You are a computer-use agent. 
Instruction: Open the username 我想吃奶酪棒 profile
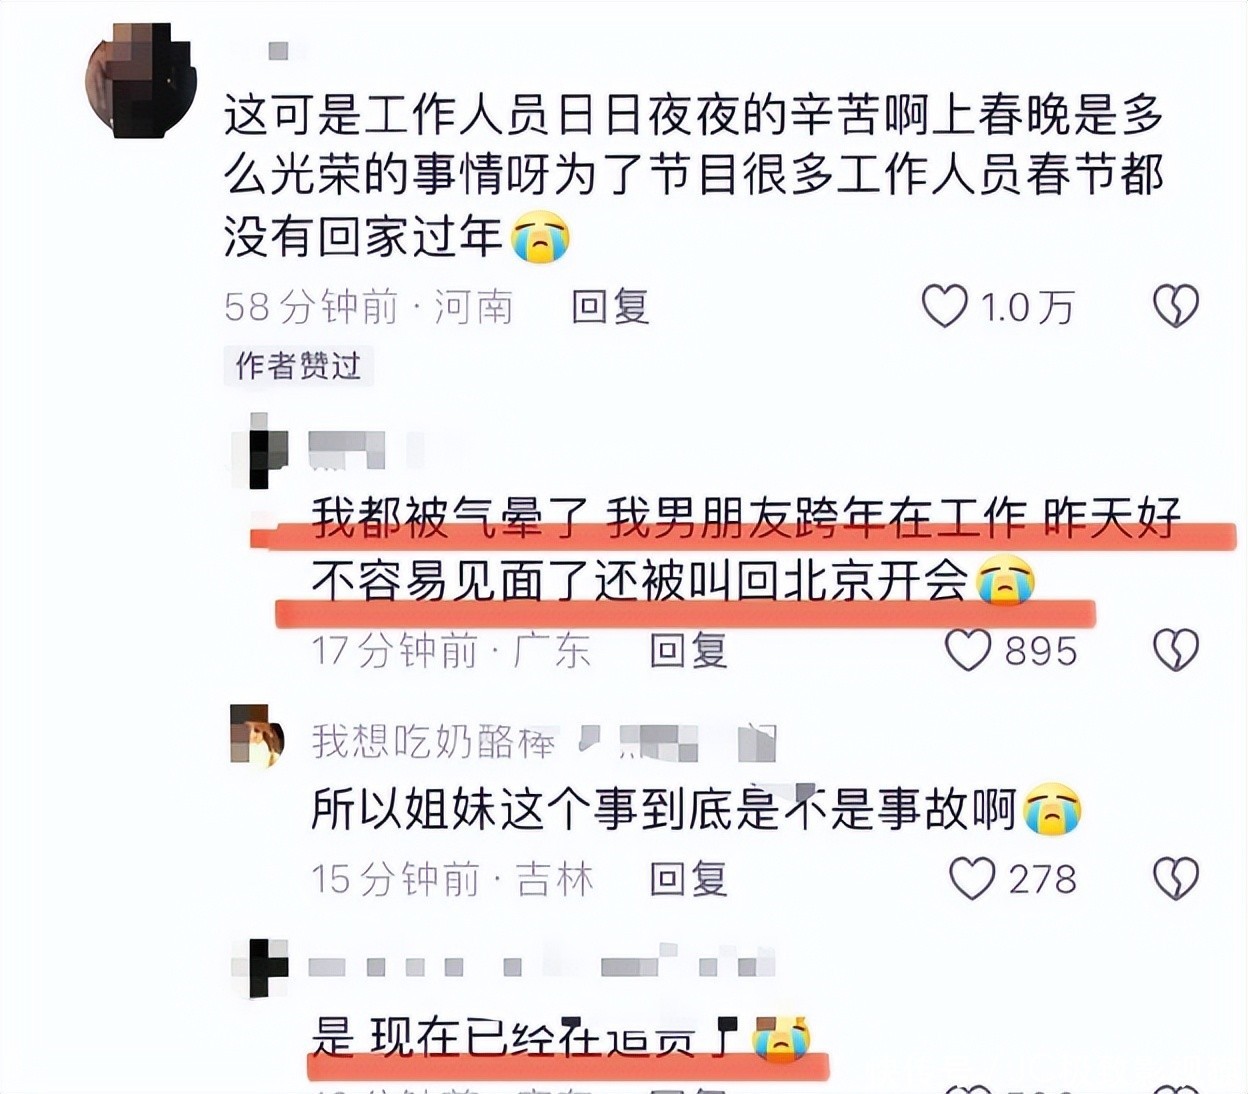tap(433, 741)
